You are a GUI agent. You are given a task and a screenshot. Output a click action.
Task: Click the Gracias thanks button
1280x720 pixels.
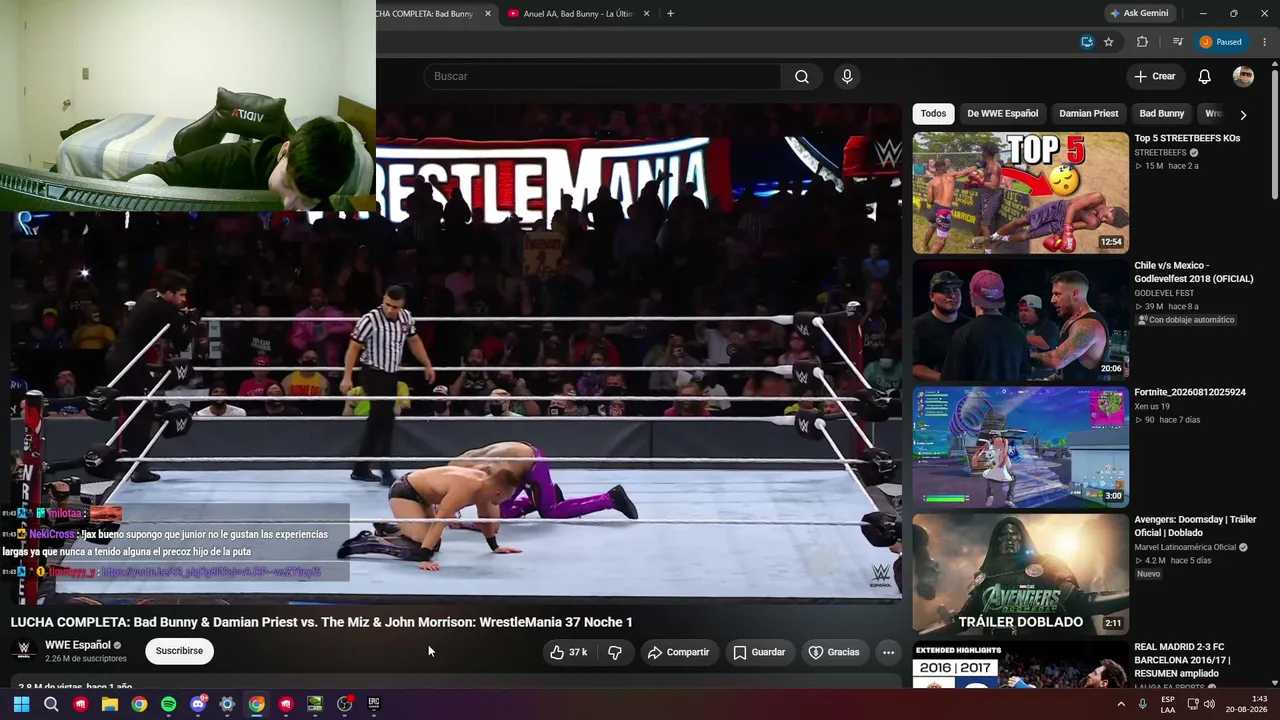pyautogui.click(x=834, y=652)
